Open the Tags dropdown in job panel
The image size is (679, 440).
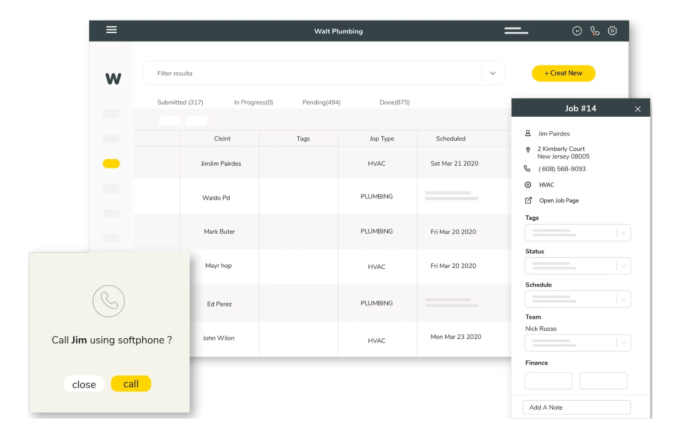pos(622,233)
